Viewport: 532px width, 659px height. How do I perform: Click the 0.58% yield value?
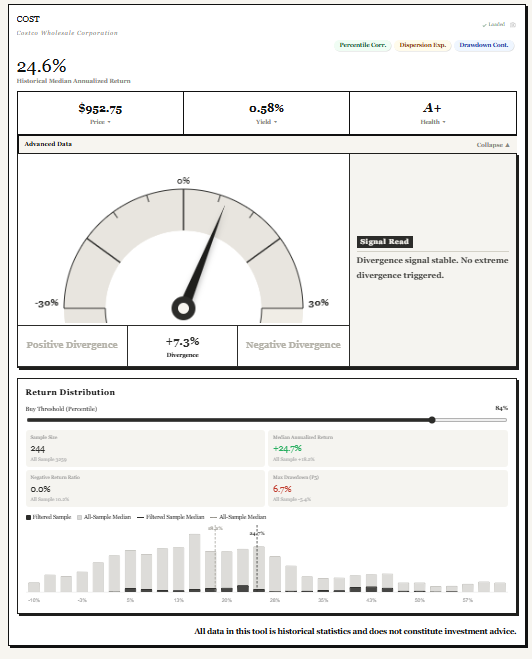click(x=266, y=108)
